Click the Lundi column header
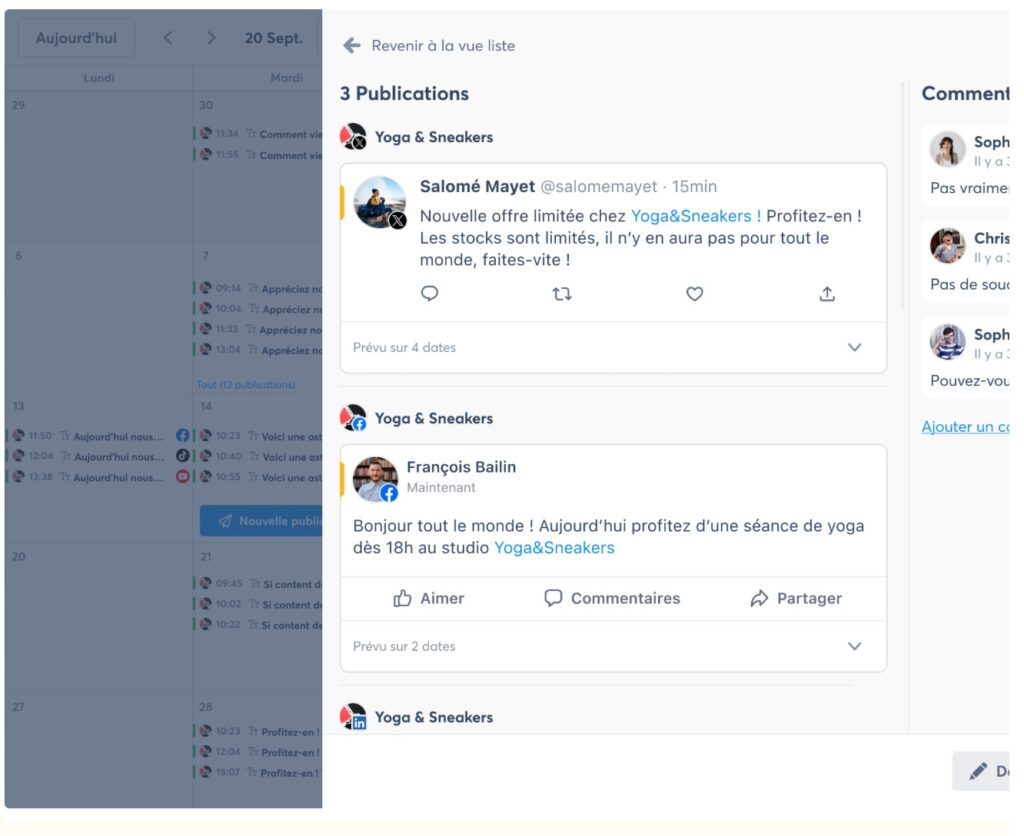 click(x=99, y=78)
